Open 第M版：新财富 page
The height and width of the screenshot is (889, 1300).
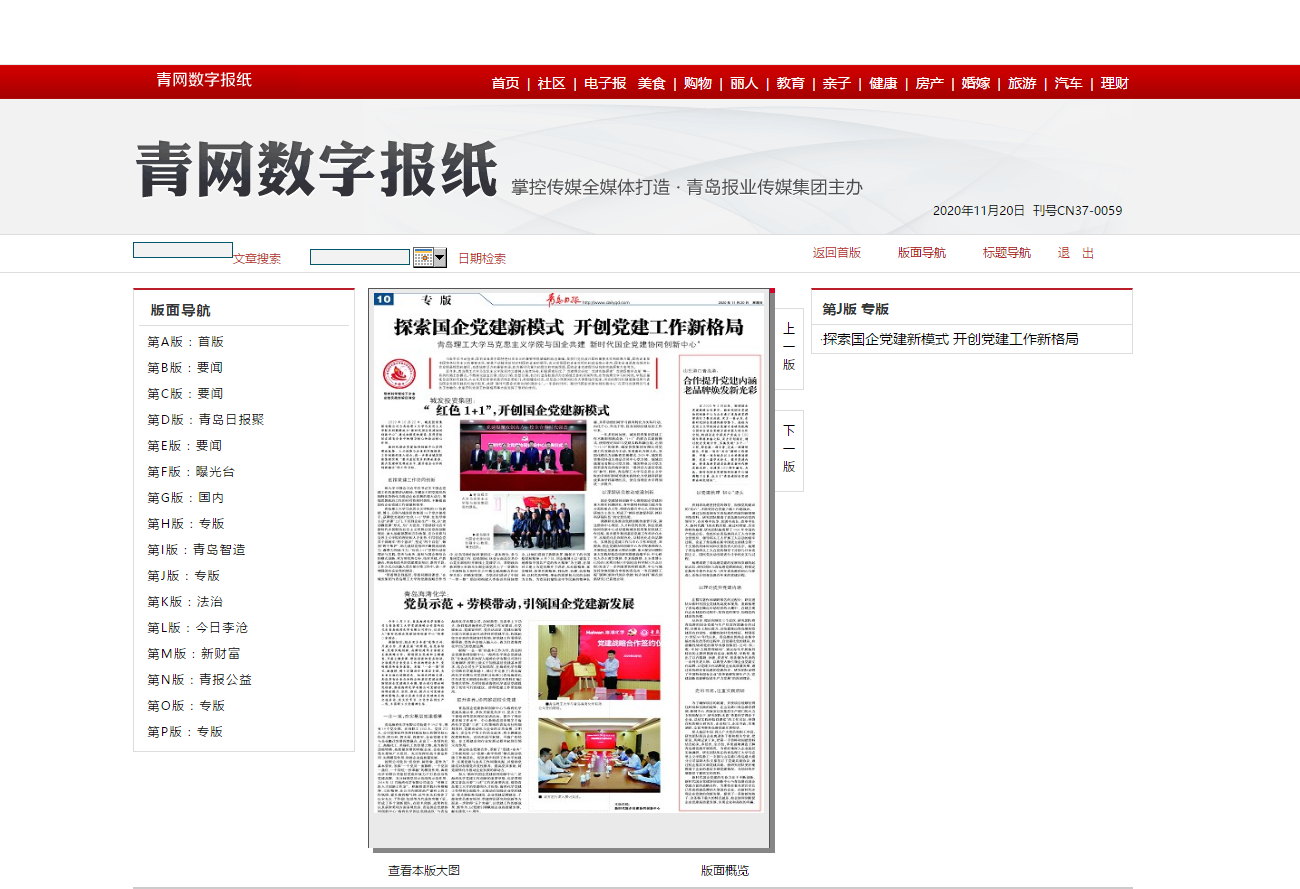pos(194,654)
